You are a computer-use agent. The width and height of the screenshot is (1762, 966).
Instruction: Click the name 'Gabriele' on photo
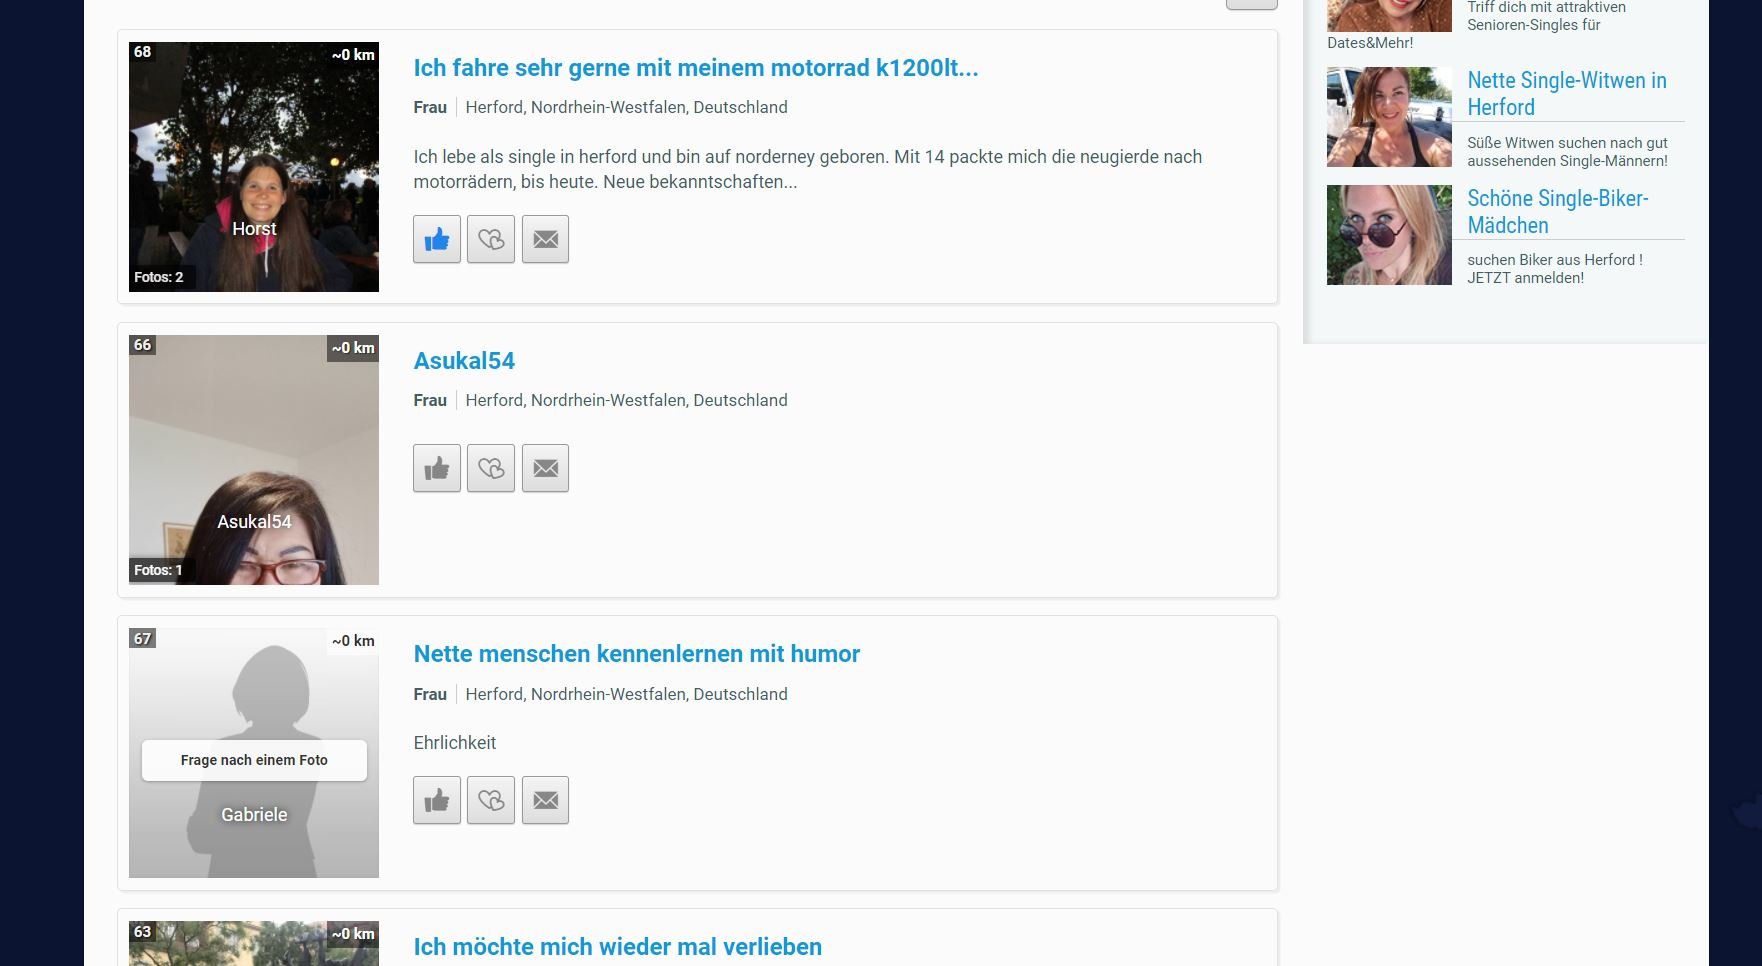pos(254,815)
